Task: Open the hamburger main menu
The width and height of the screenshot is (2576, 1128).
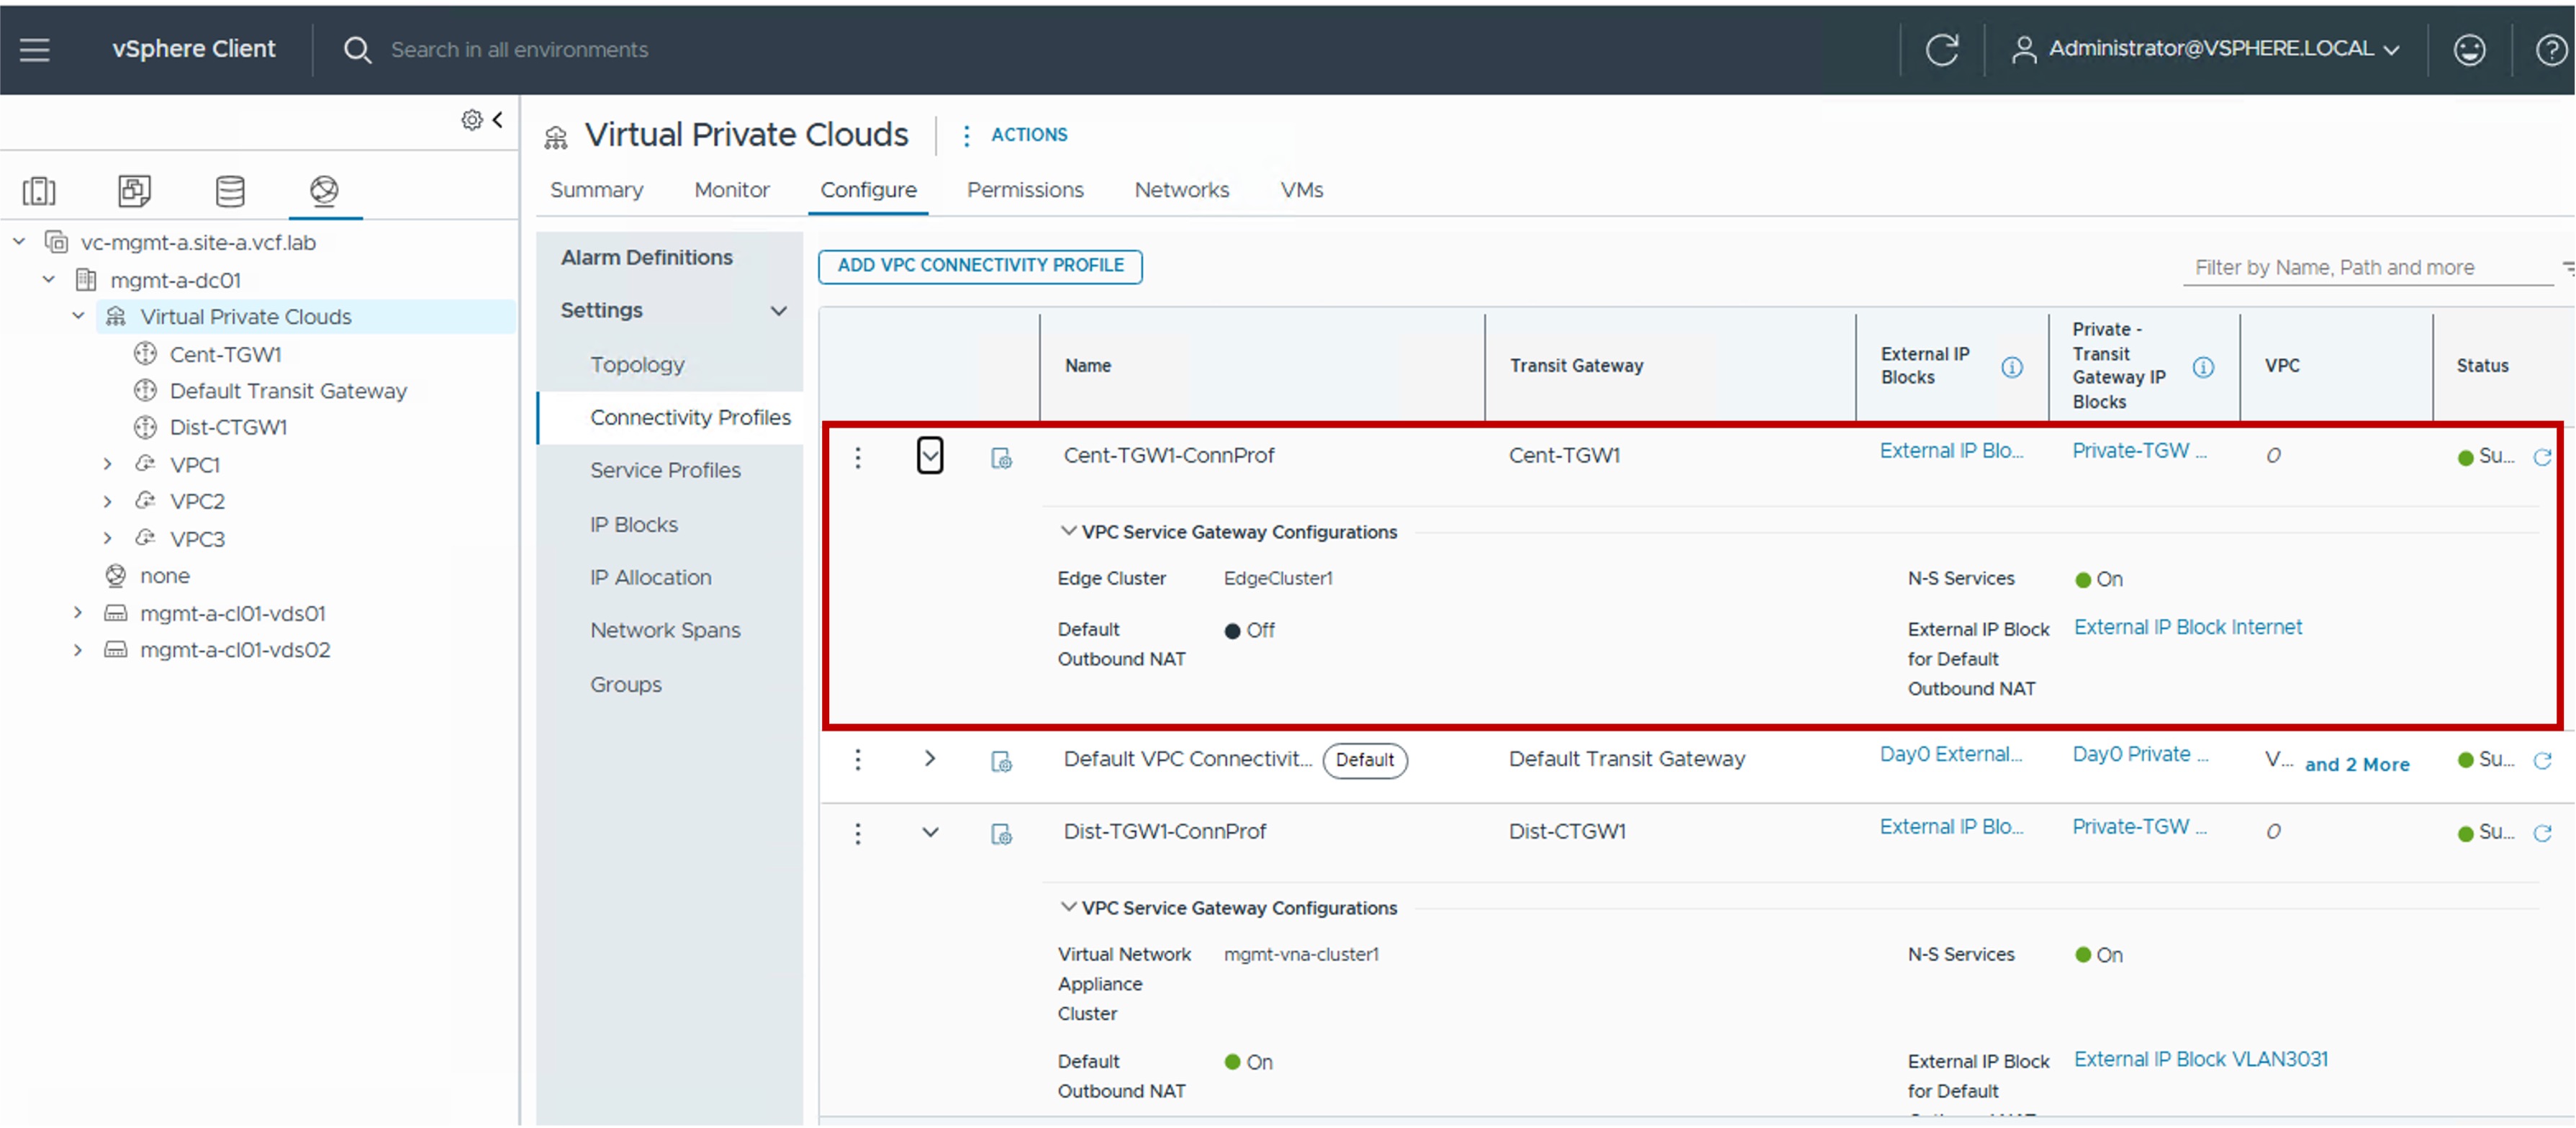Action: 35,49
